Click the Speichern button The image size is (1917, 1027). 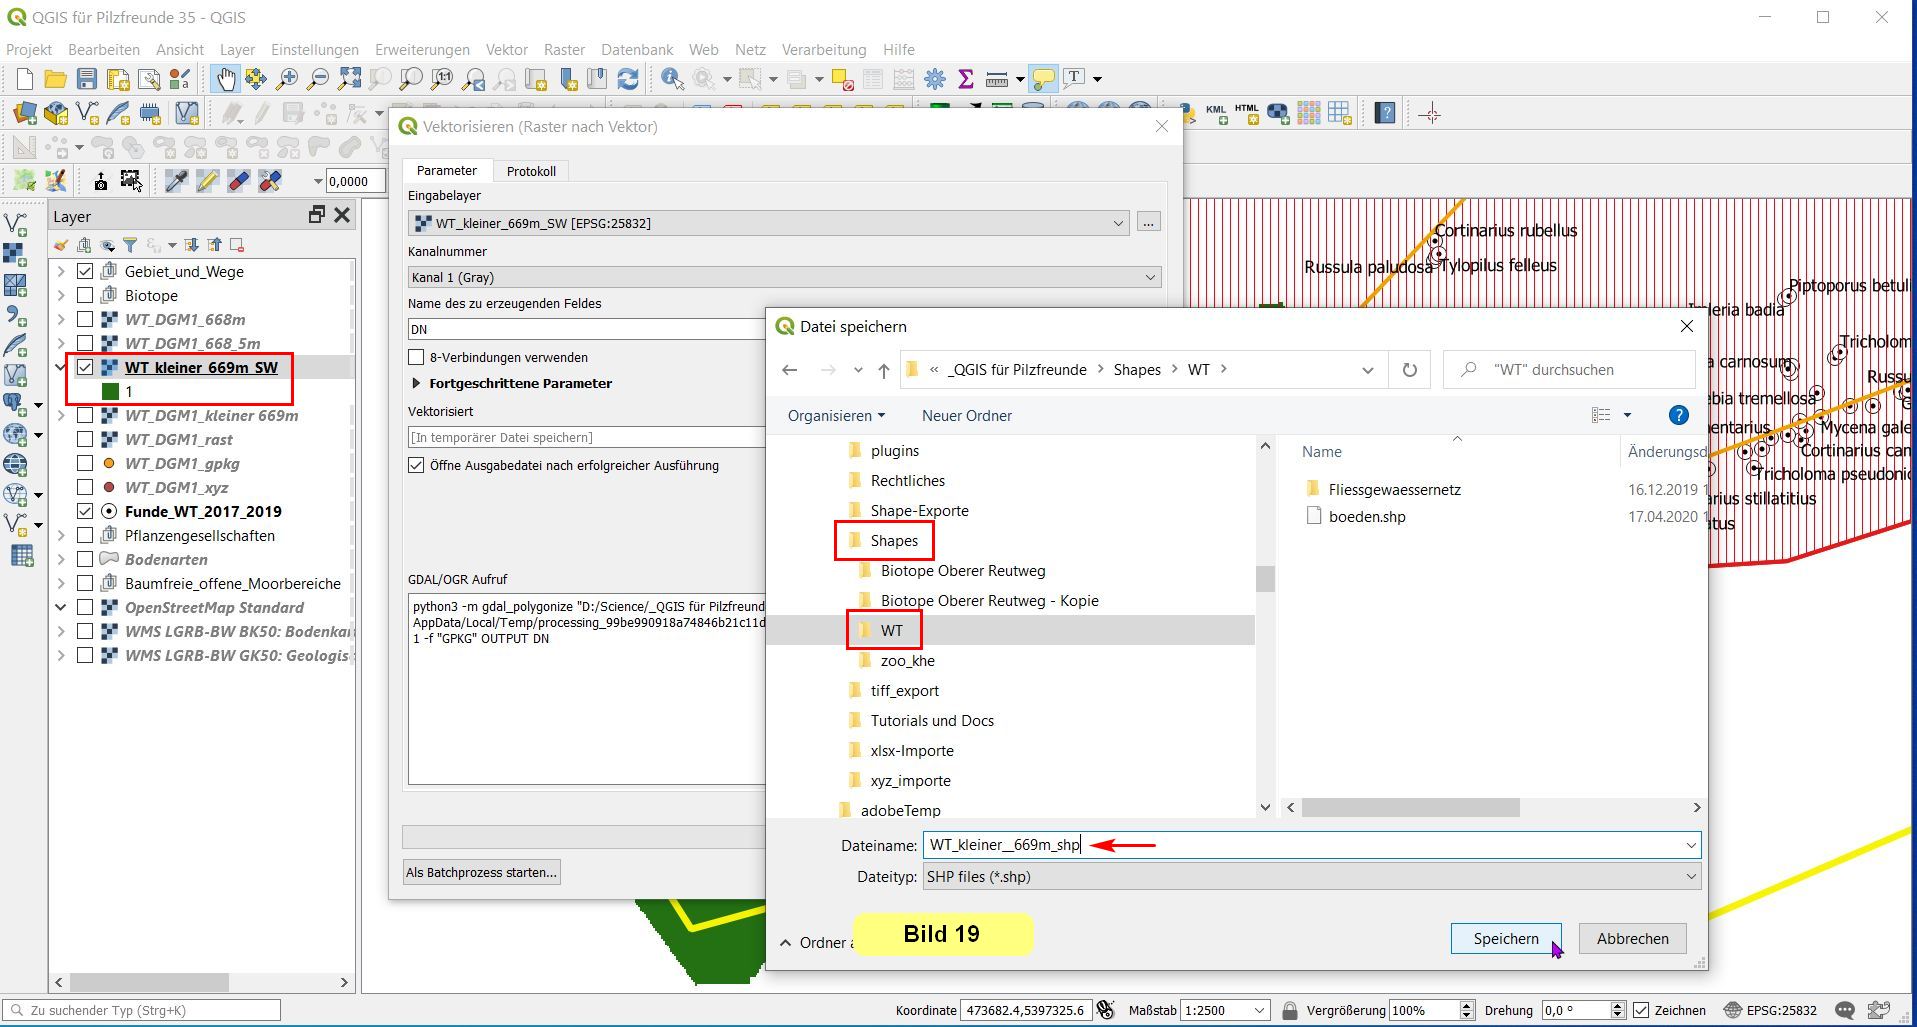(1505, 938)
